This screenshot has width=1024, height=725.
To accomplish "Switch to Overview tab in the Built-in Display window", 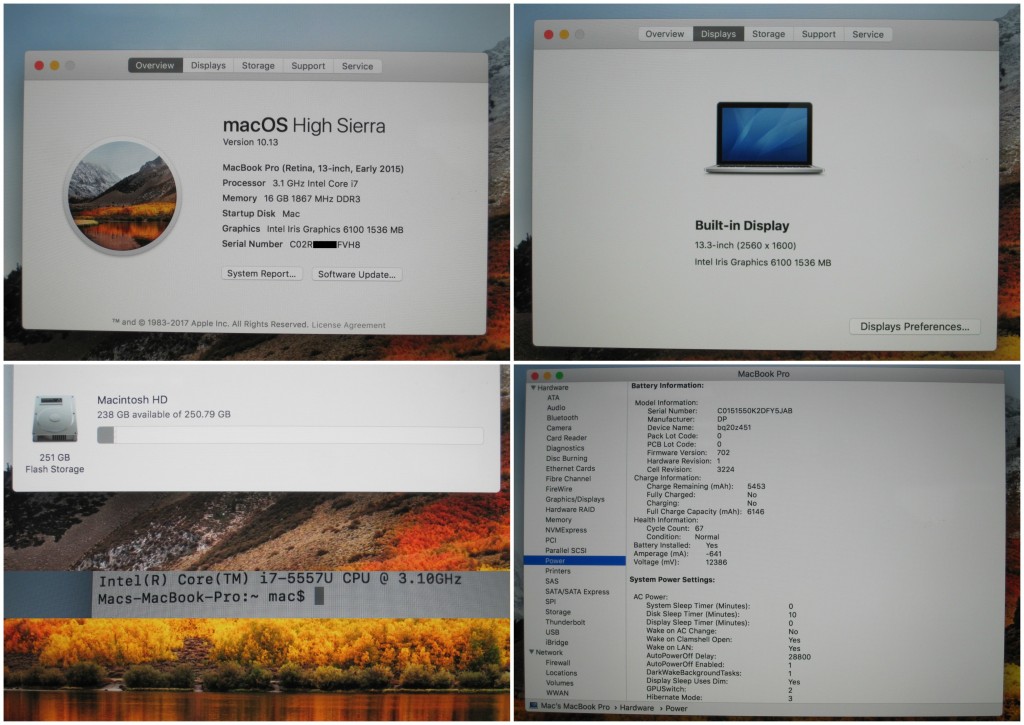I will pyautogui.click(x=665, y=34).
